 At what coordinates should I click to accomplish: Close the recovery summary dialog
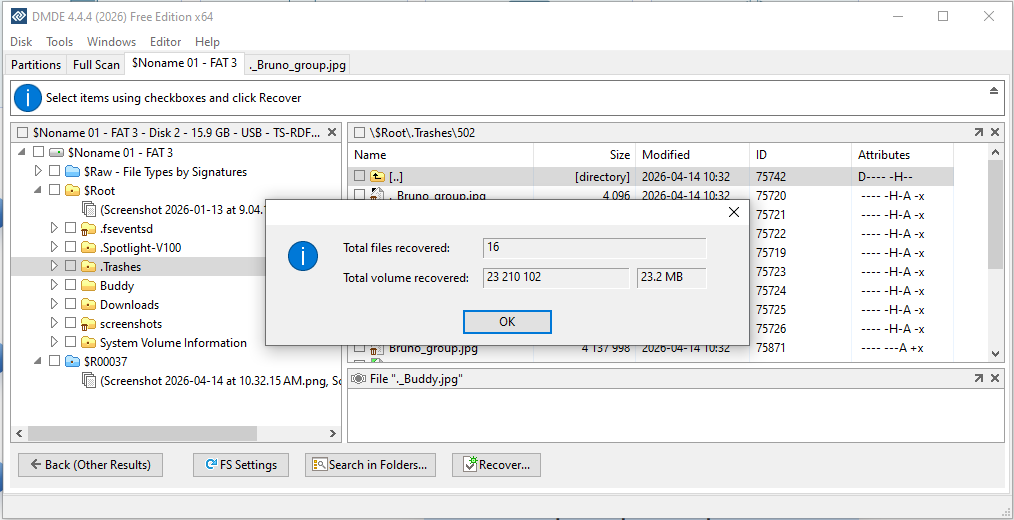tap(733, 212)
